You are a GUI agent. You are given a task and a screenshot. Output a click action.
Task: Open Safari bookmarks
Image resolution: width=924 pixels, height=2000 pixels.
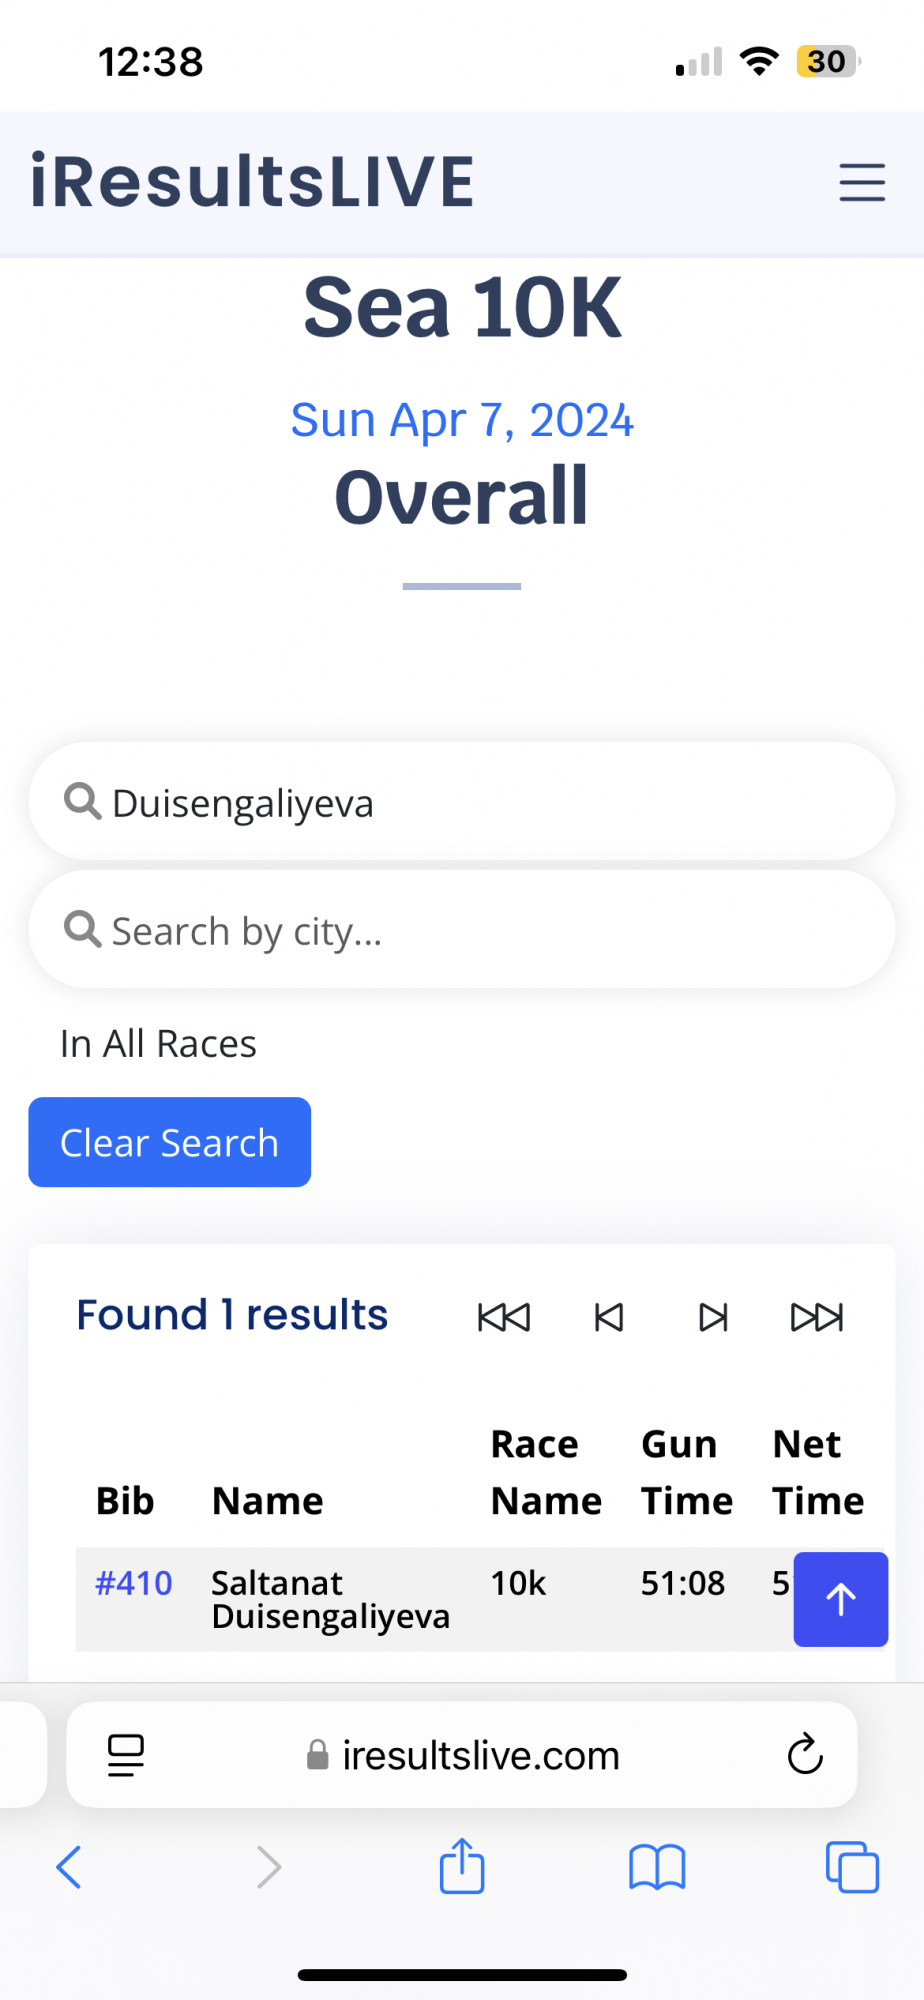coord(657,1866)
